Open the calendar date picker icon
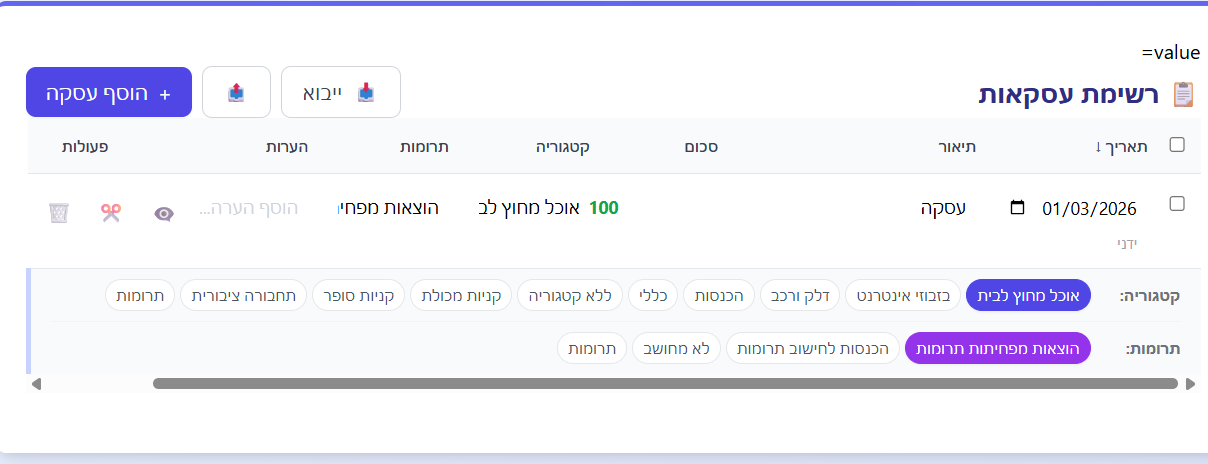 point(1018,208)
